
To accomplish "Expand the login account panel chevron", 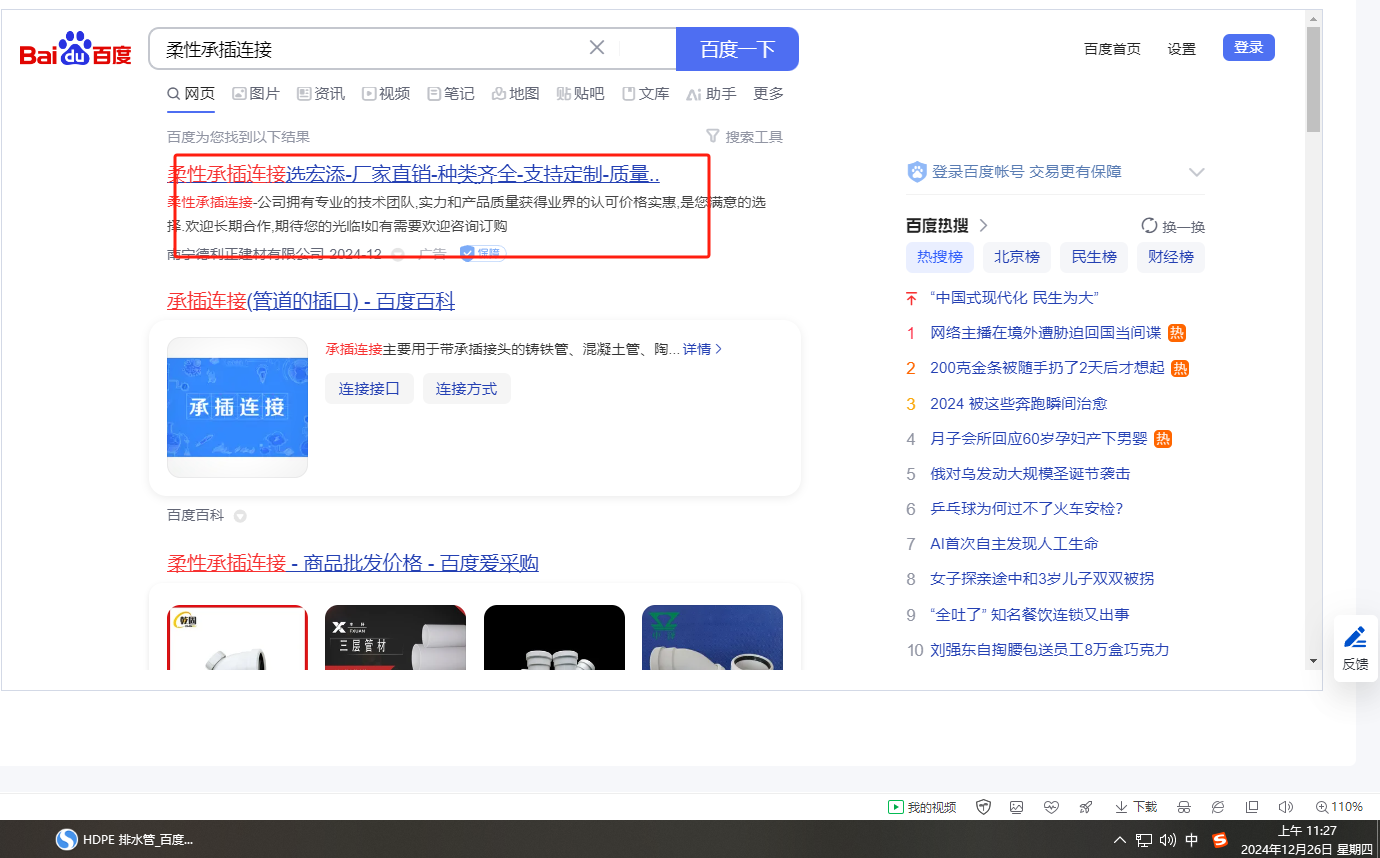I will point(1196,173).
